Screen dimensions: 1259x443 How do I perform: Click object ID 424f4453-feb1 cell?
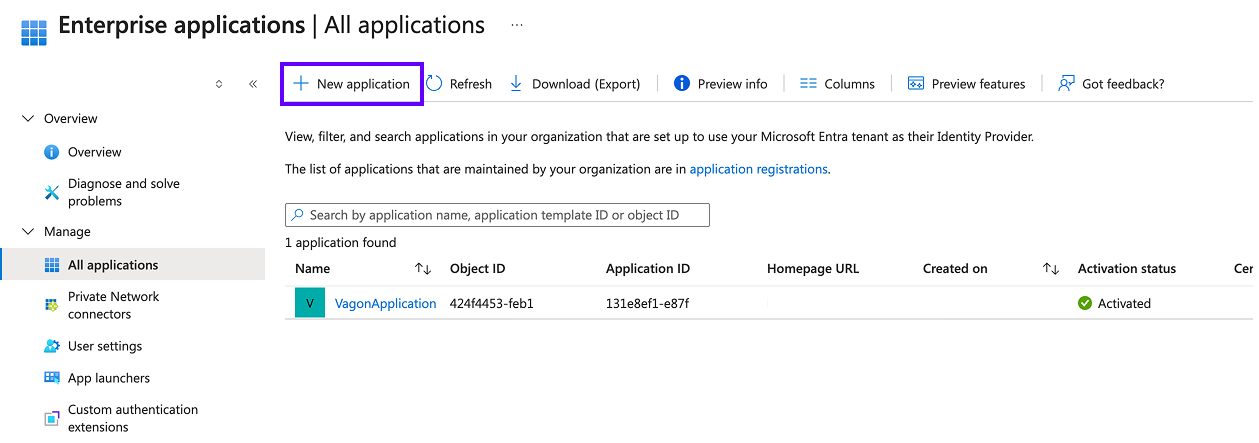(492, 303)
